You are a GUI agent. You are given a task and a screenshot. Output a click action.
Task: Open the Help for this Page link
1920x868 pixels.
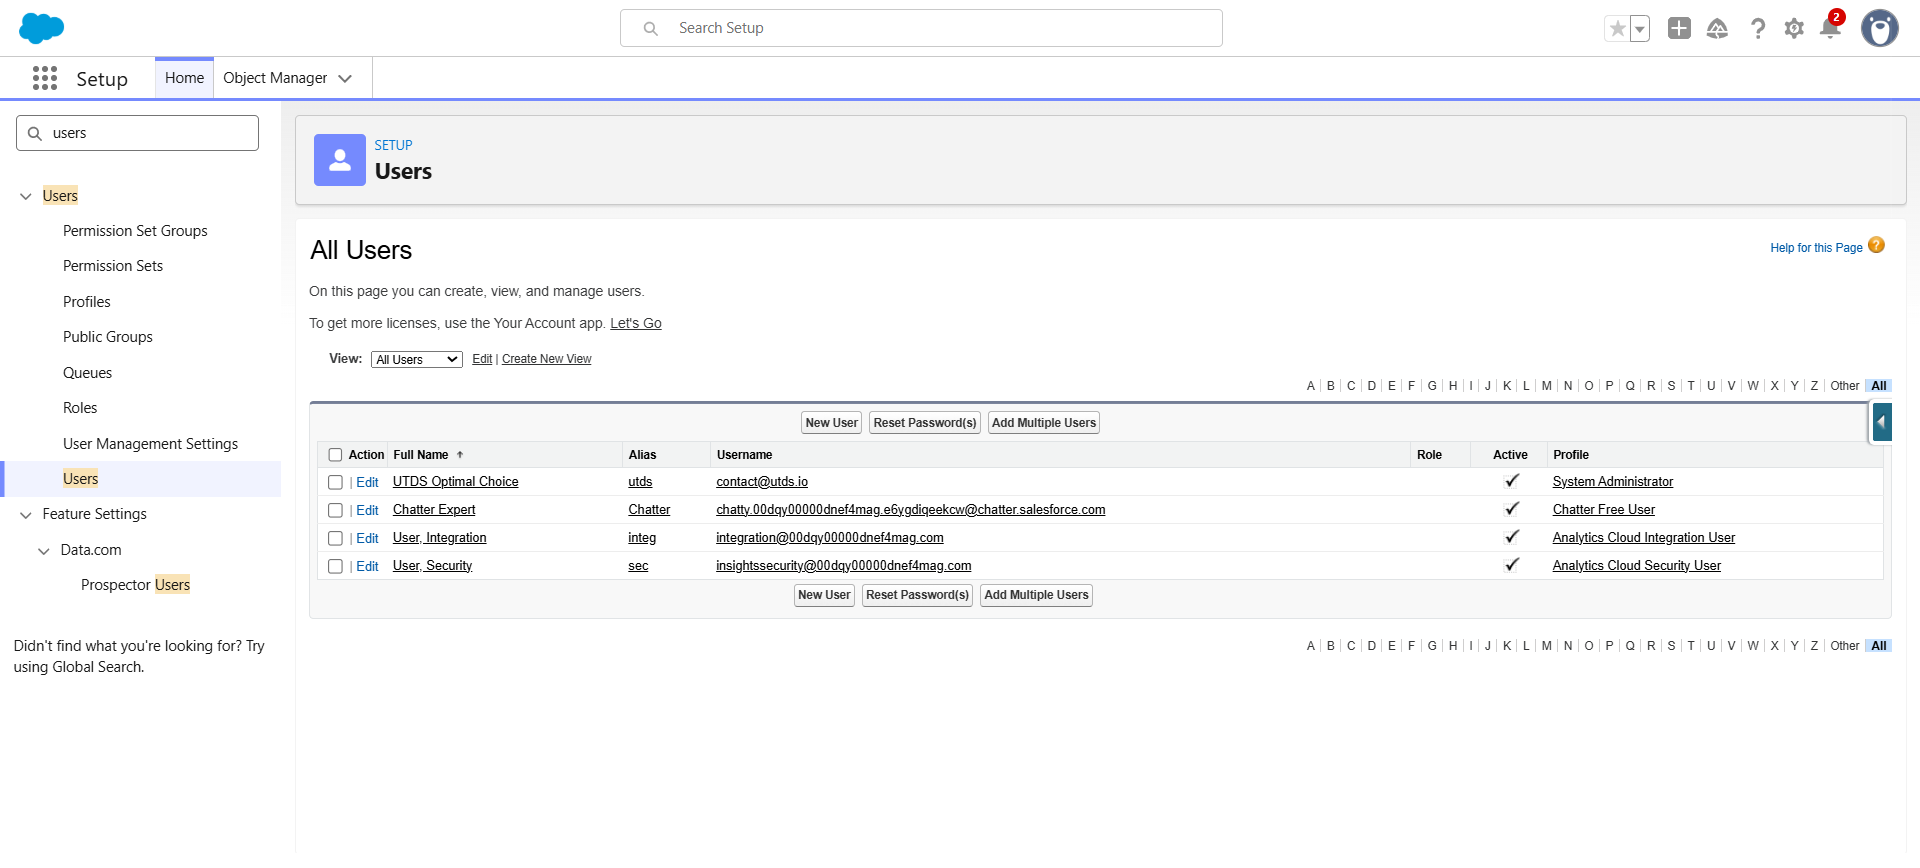pyautogui.click(x=1816, y=248)
